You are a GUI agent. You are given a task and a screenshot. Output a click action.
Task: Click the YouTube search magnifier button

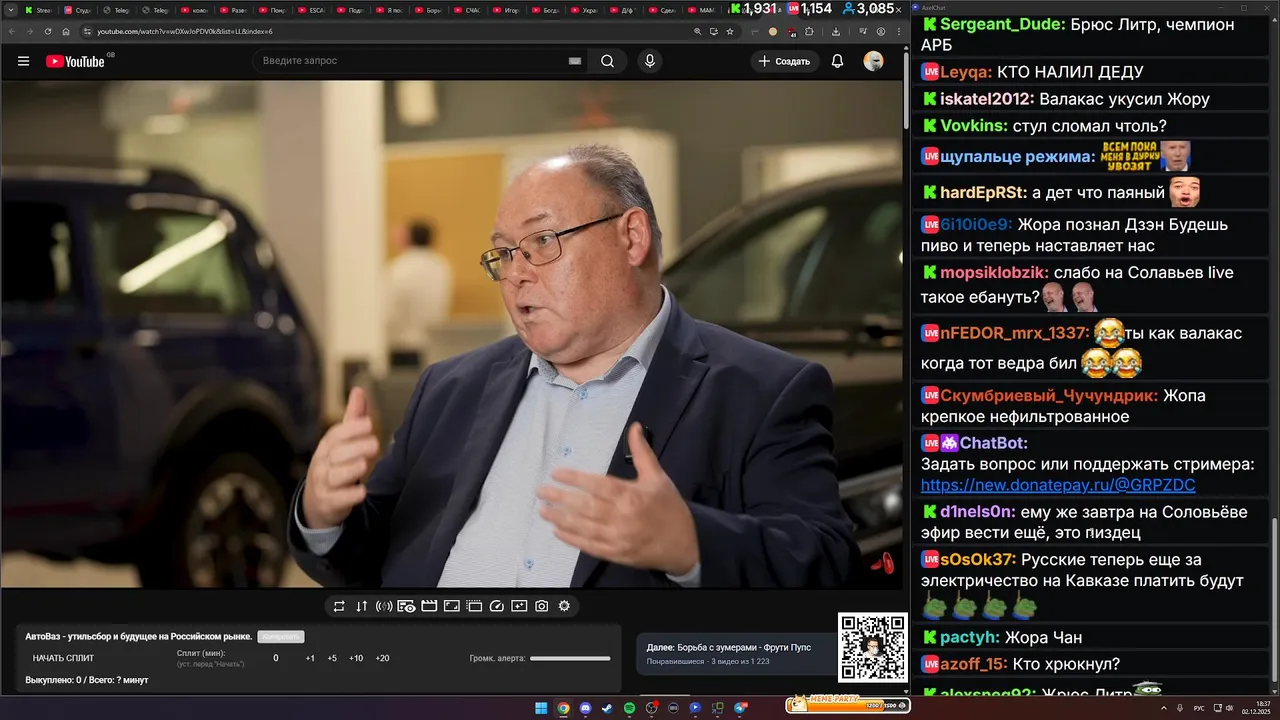[608, 61]
